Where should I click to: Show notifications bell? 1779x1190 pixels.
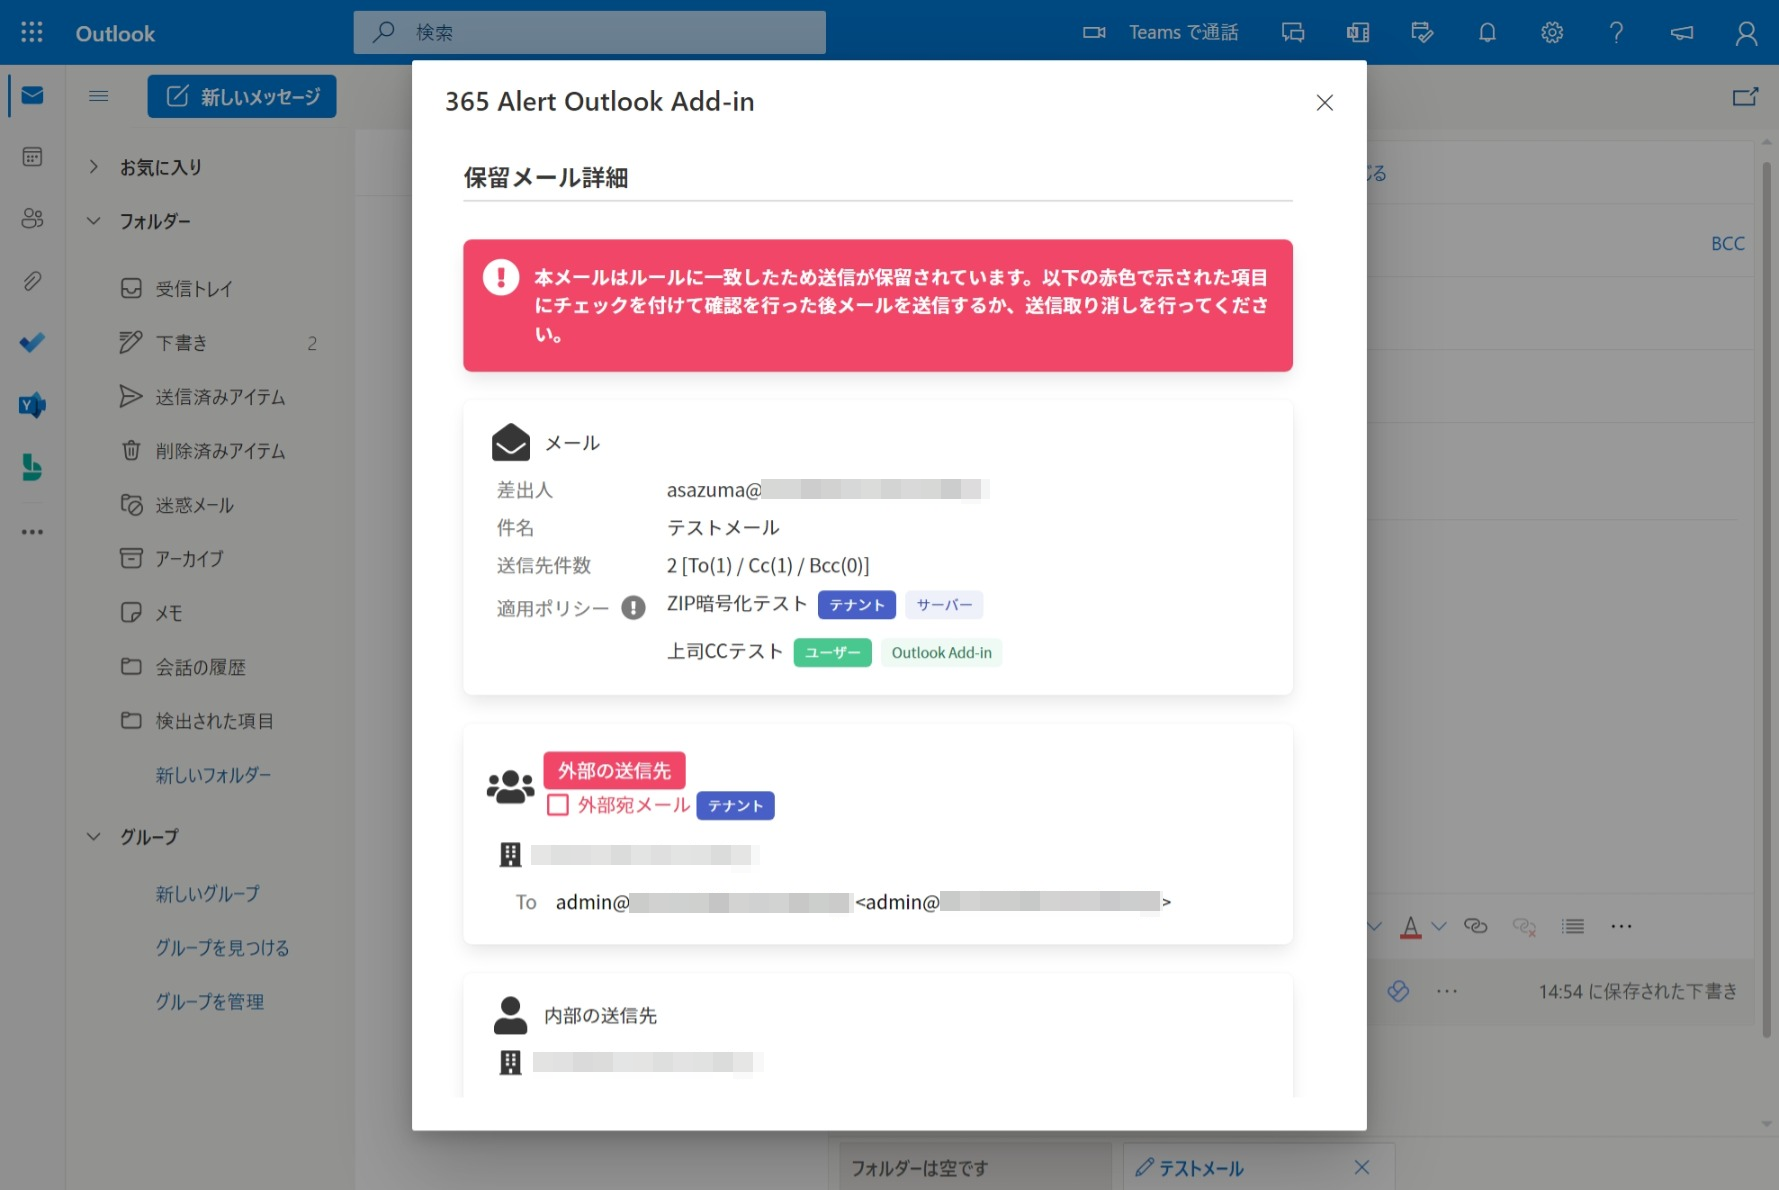point(1487,33)
